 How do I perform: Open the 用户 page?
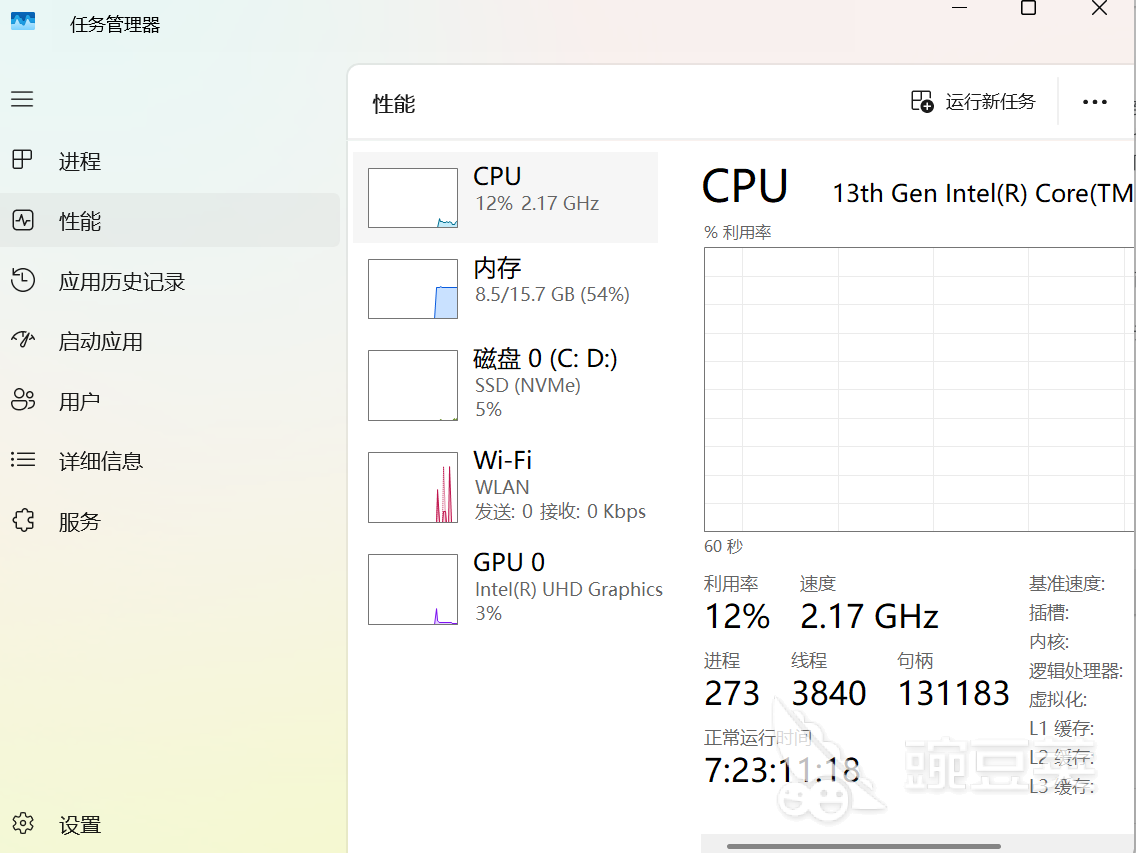pyautogui.click(x=170, y=401)
